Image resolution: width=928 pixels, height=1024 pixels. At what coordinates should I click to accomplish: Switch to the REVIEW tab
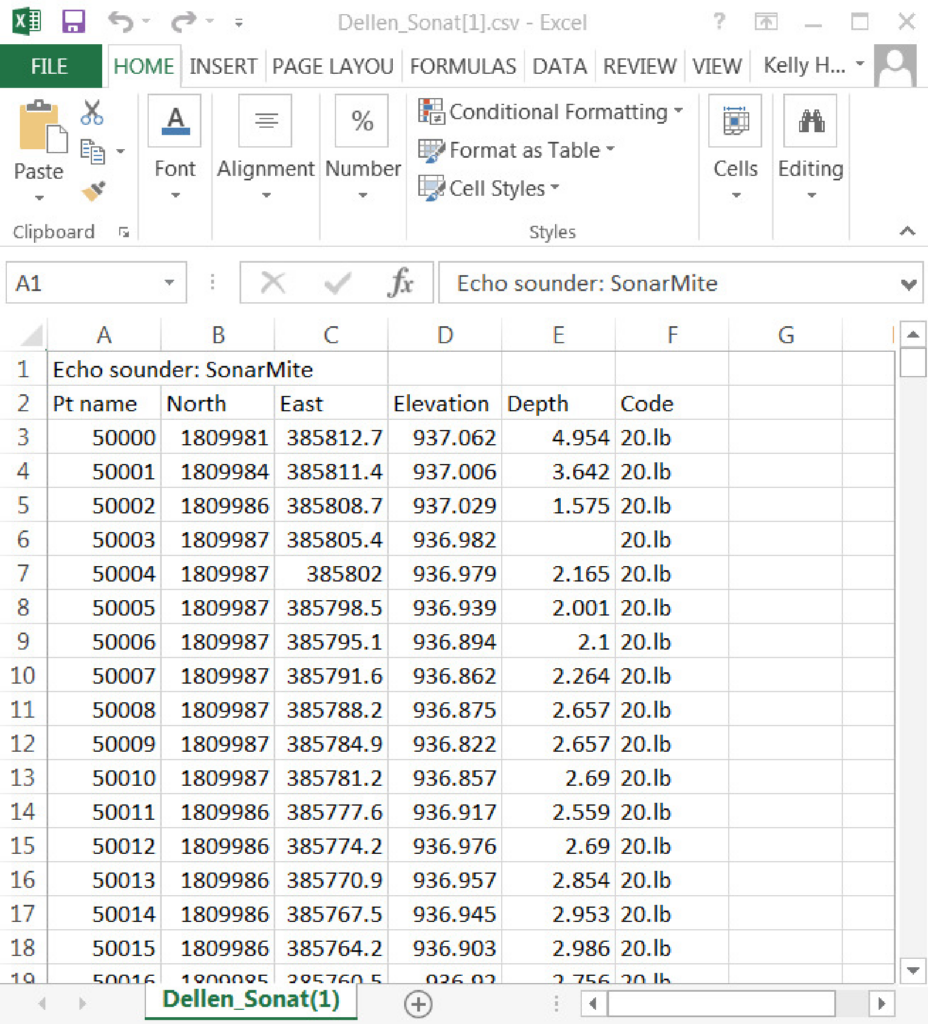639,66
